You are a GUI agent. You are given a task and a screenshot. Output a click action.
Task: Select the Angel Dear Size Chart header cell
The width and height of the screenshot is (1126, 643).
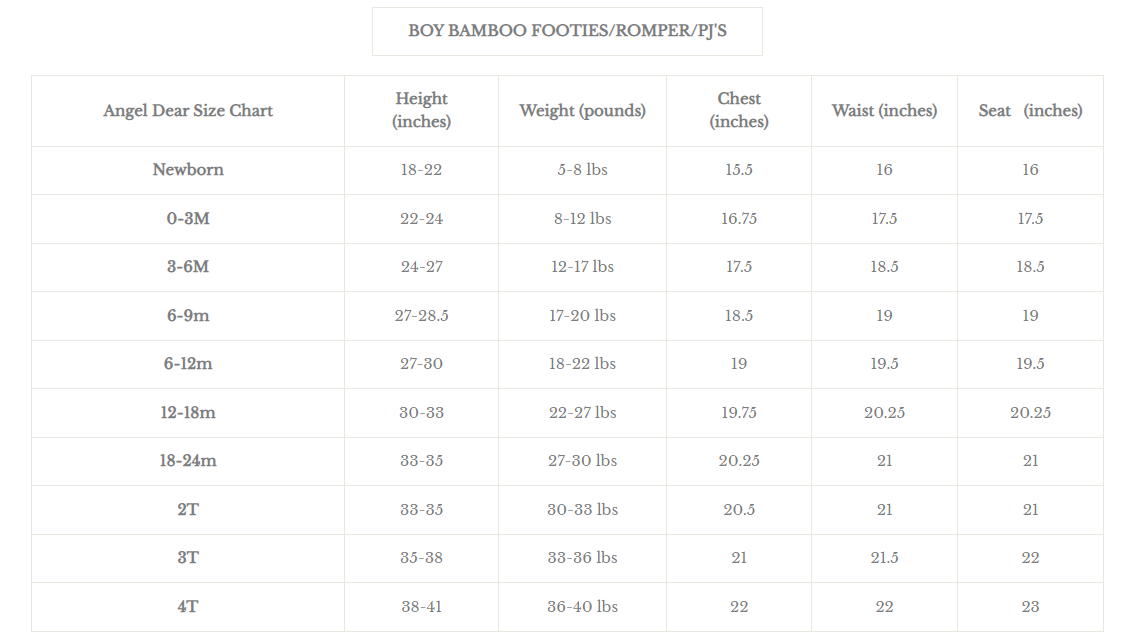(x=188, y=111)
